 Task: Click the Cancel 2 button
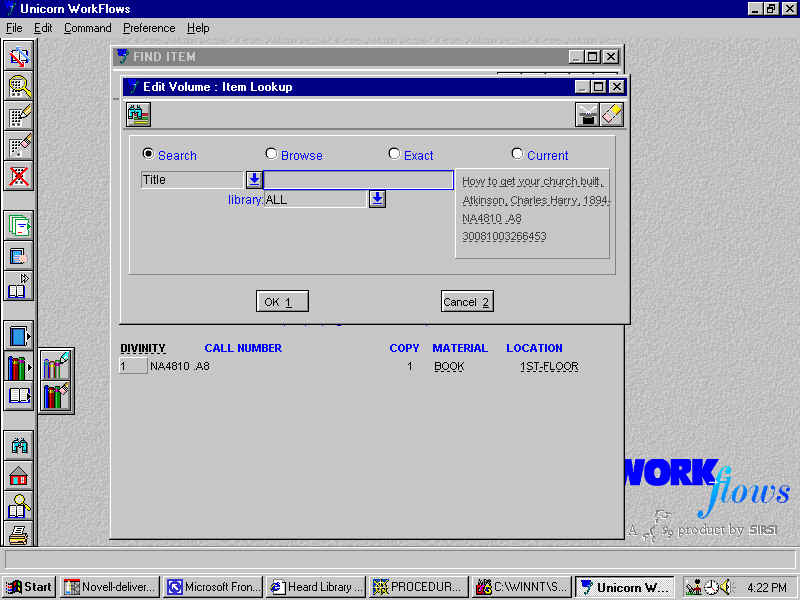click(467, 302)
